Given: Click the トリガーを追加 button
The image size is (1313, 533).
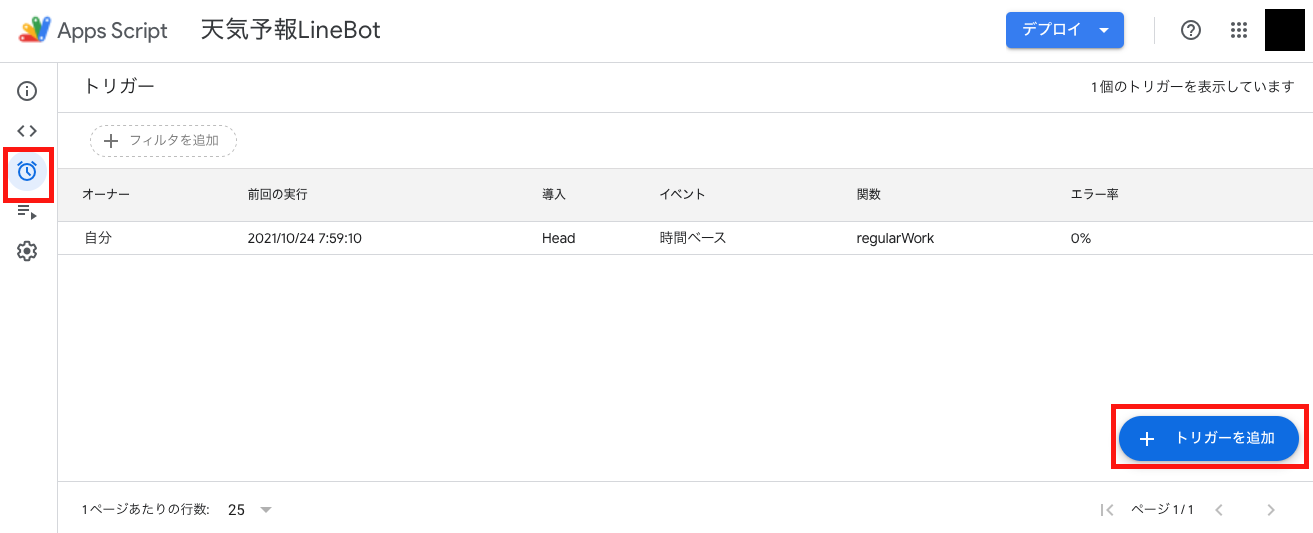Looking at the screenshot, I should pos(1208,438).
